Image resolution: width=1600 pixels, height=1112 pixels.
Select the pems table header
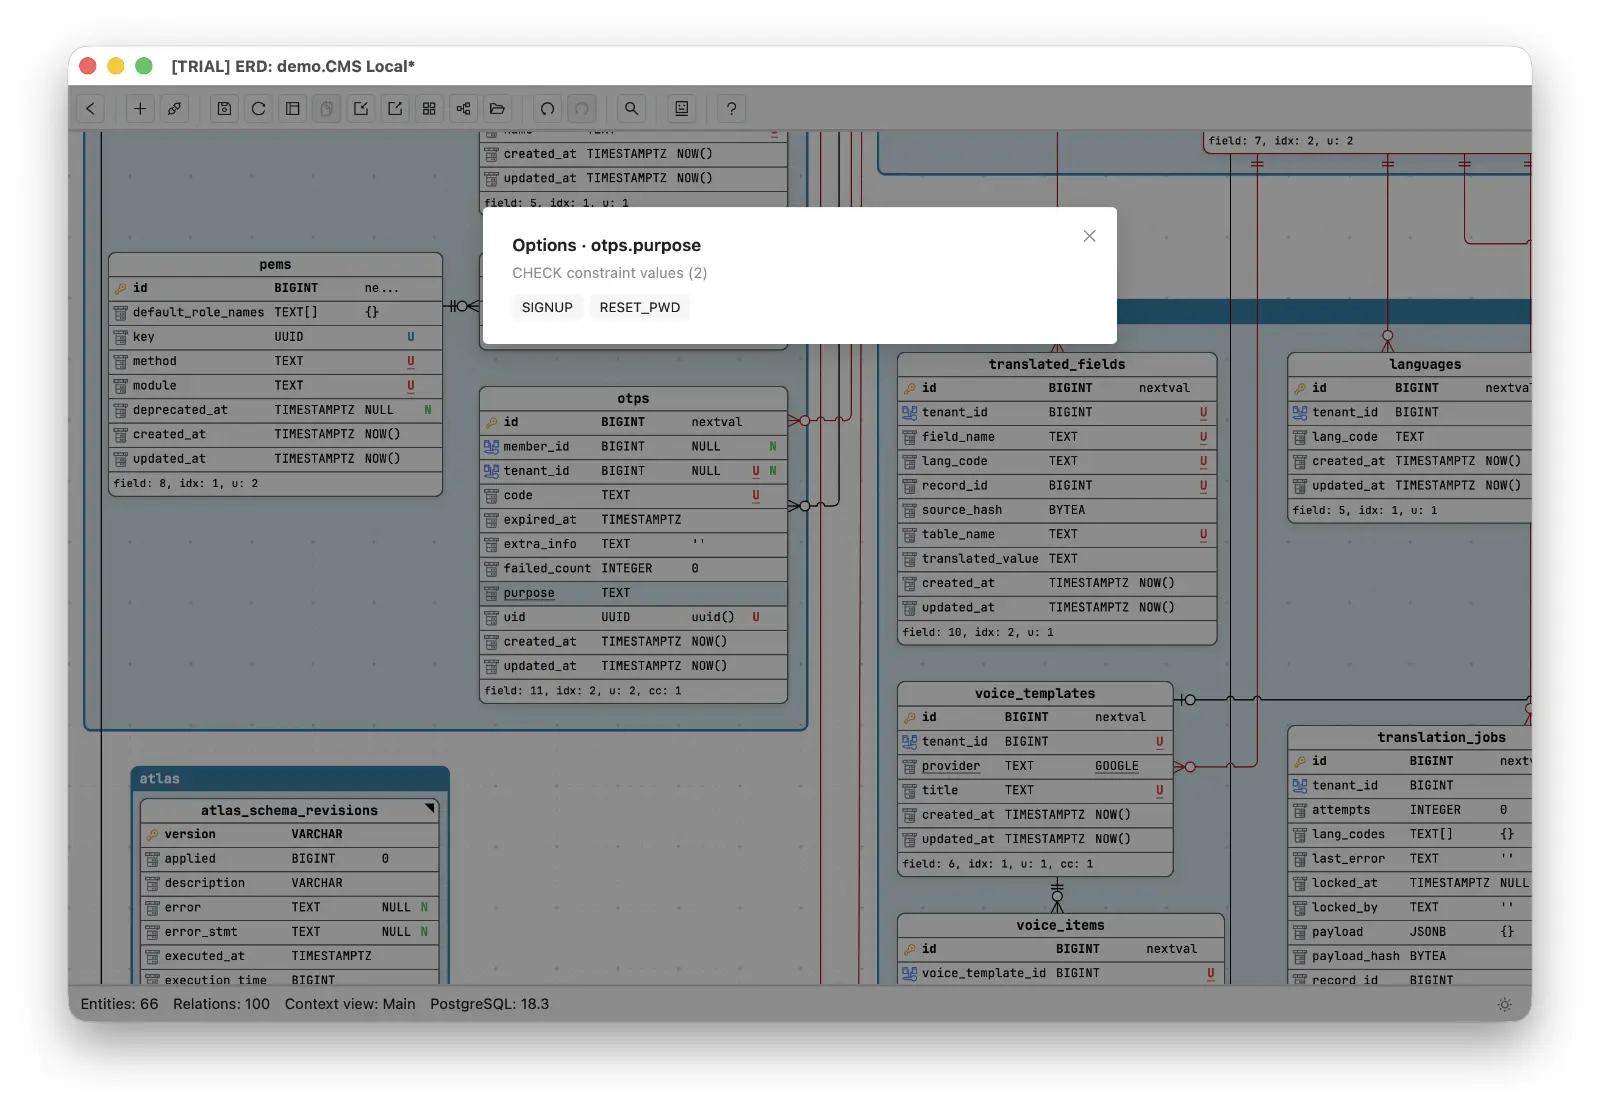[275, 264]
